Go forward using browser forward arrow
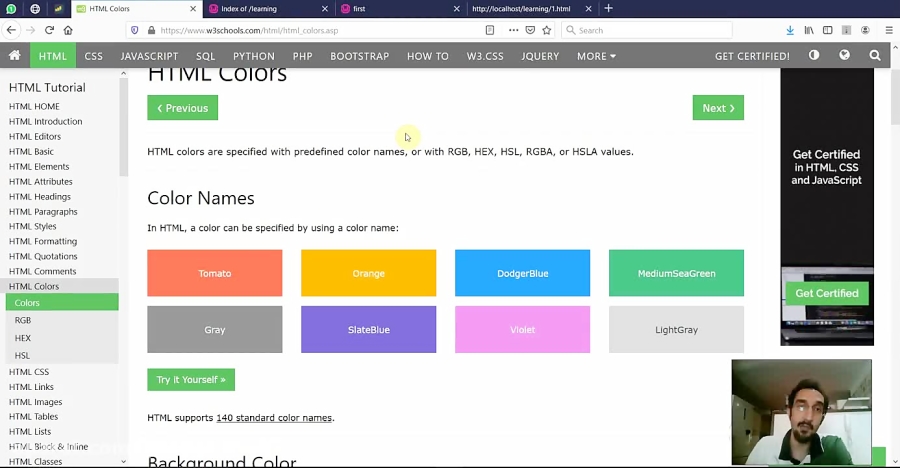The height and width of the screenshot is (468, 900). point(30,30)
